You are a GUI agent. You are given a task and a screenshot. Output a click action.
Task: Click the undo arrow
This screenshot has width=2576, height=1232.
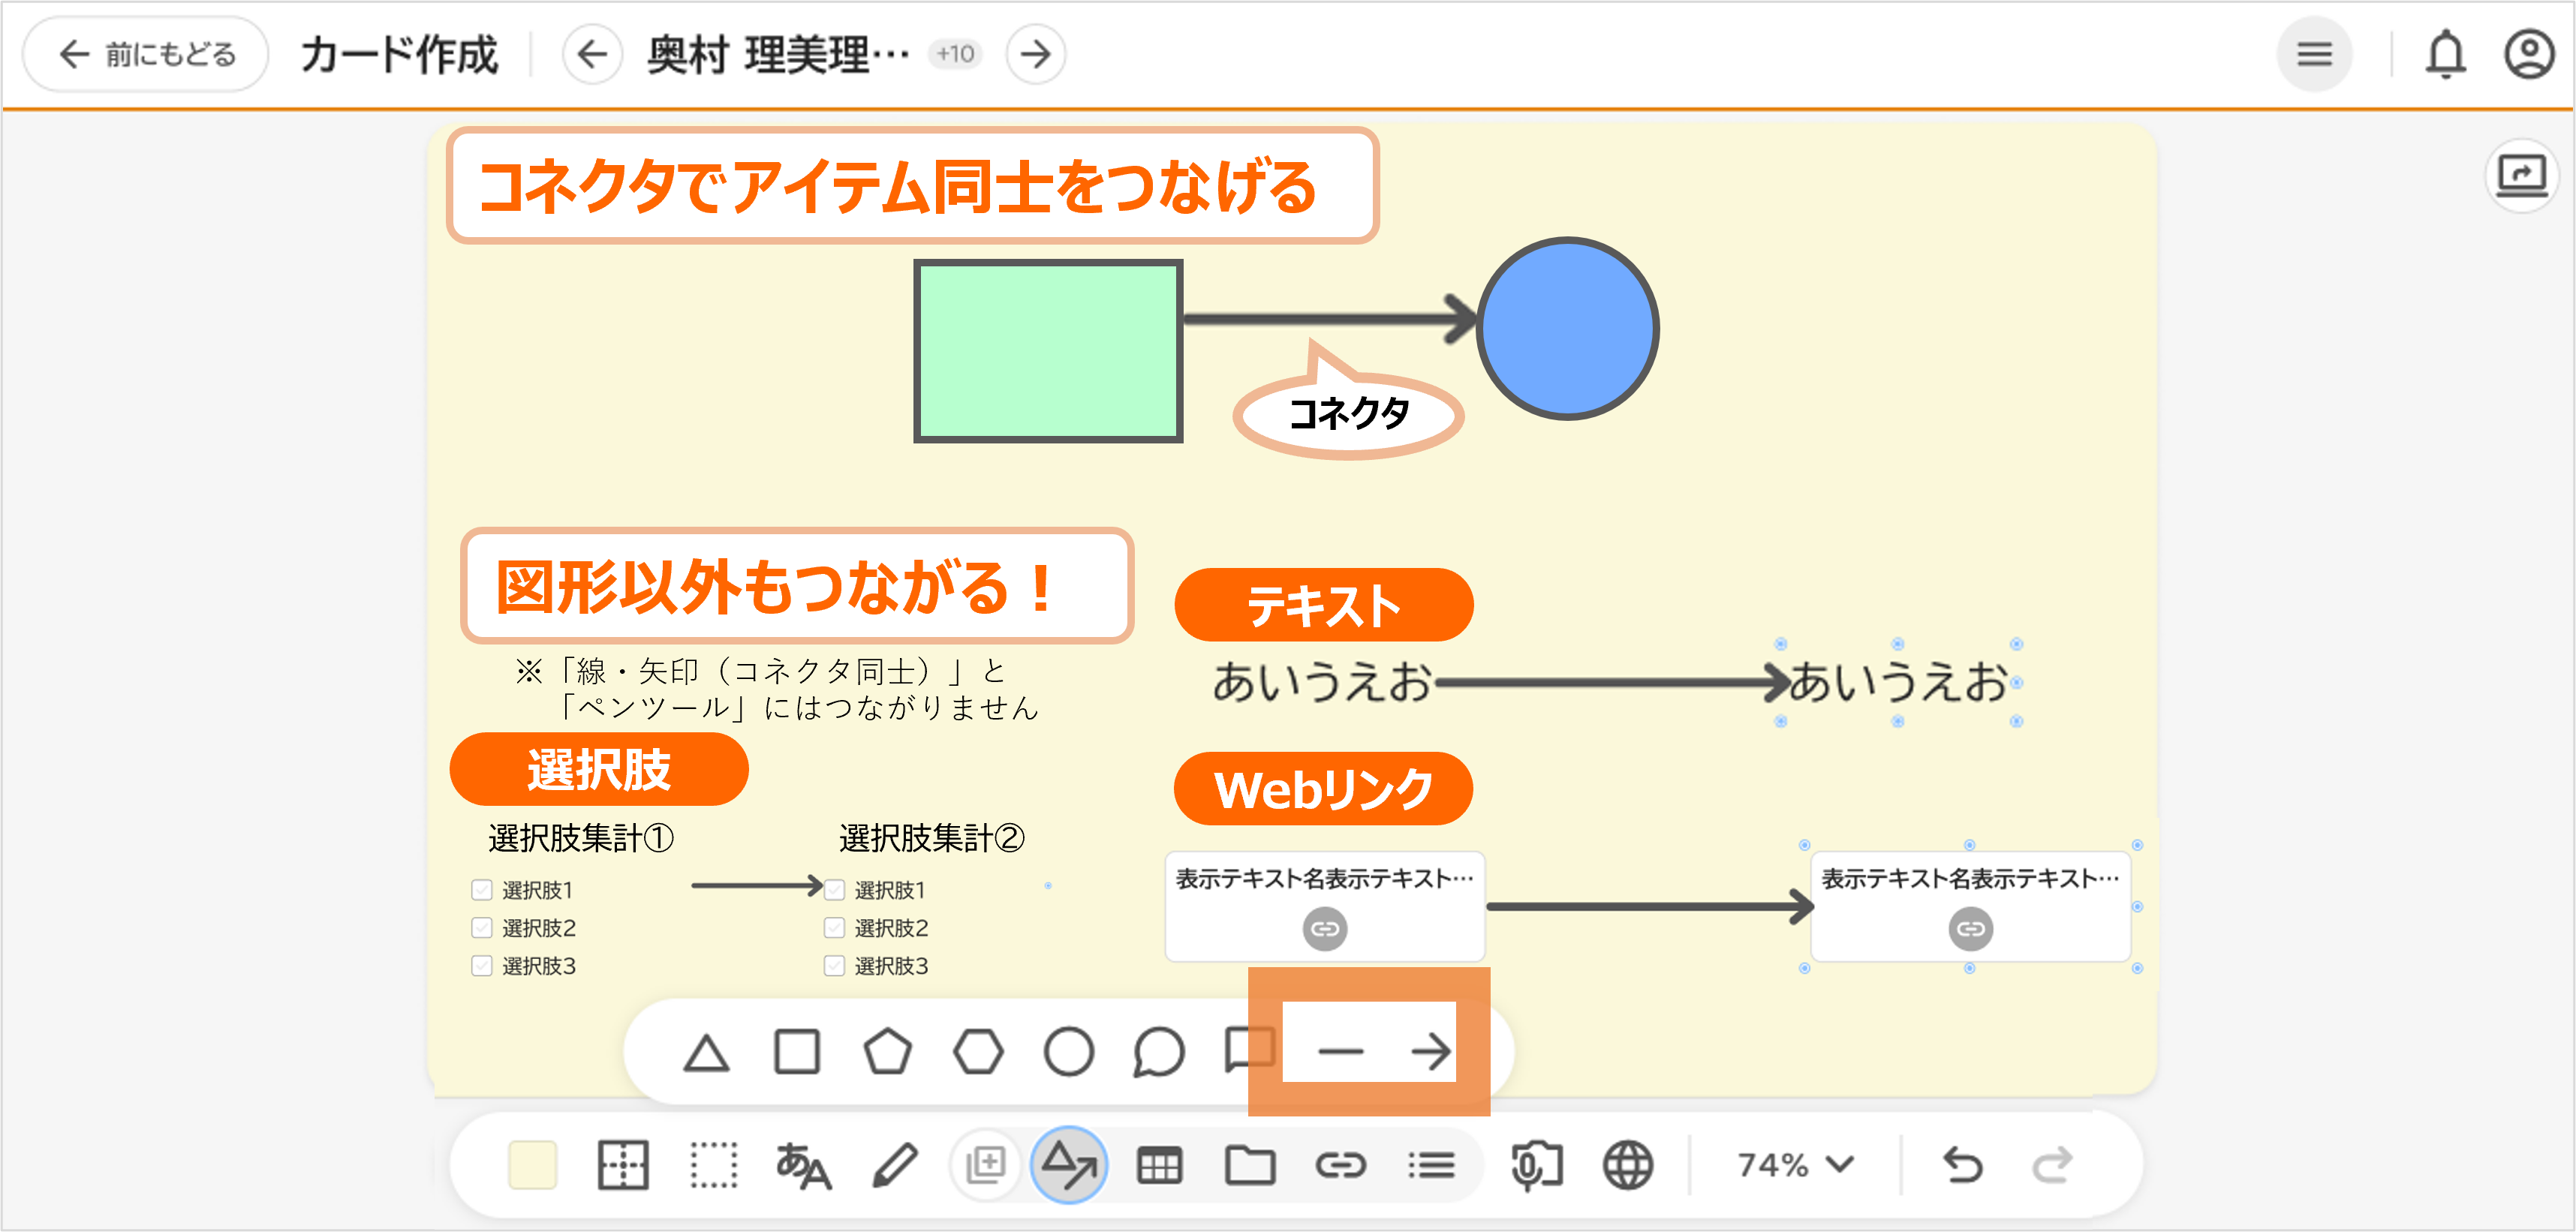(x=1962, y=1165)
